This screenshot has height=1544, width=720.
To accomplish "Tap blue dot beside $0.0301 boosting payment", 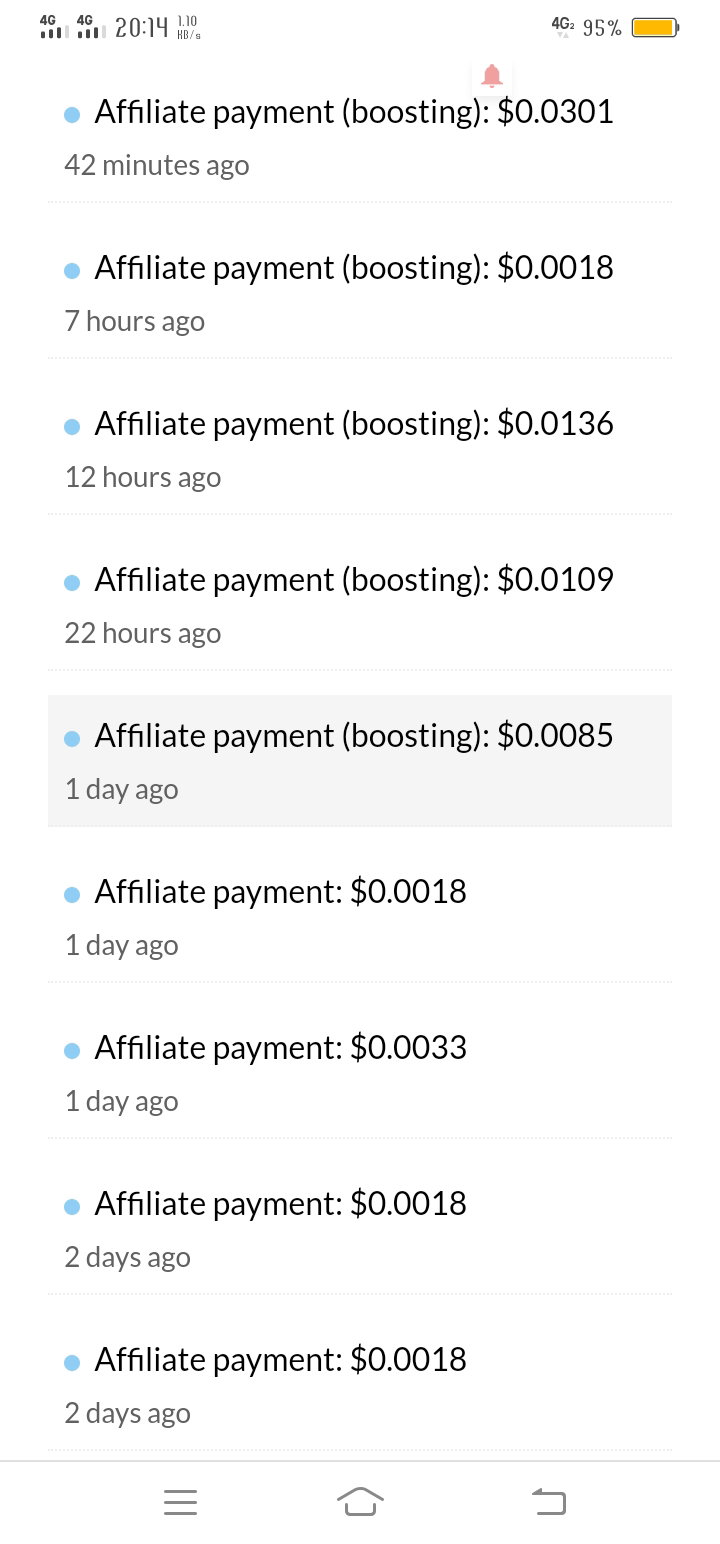I will pyautogui.click(x=72, y=115).
